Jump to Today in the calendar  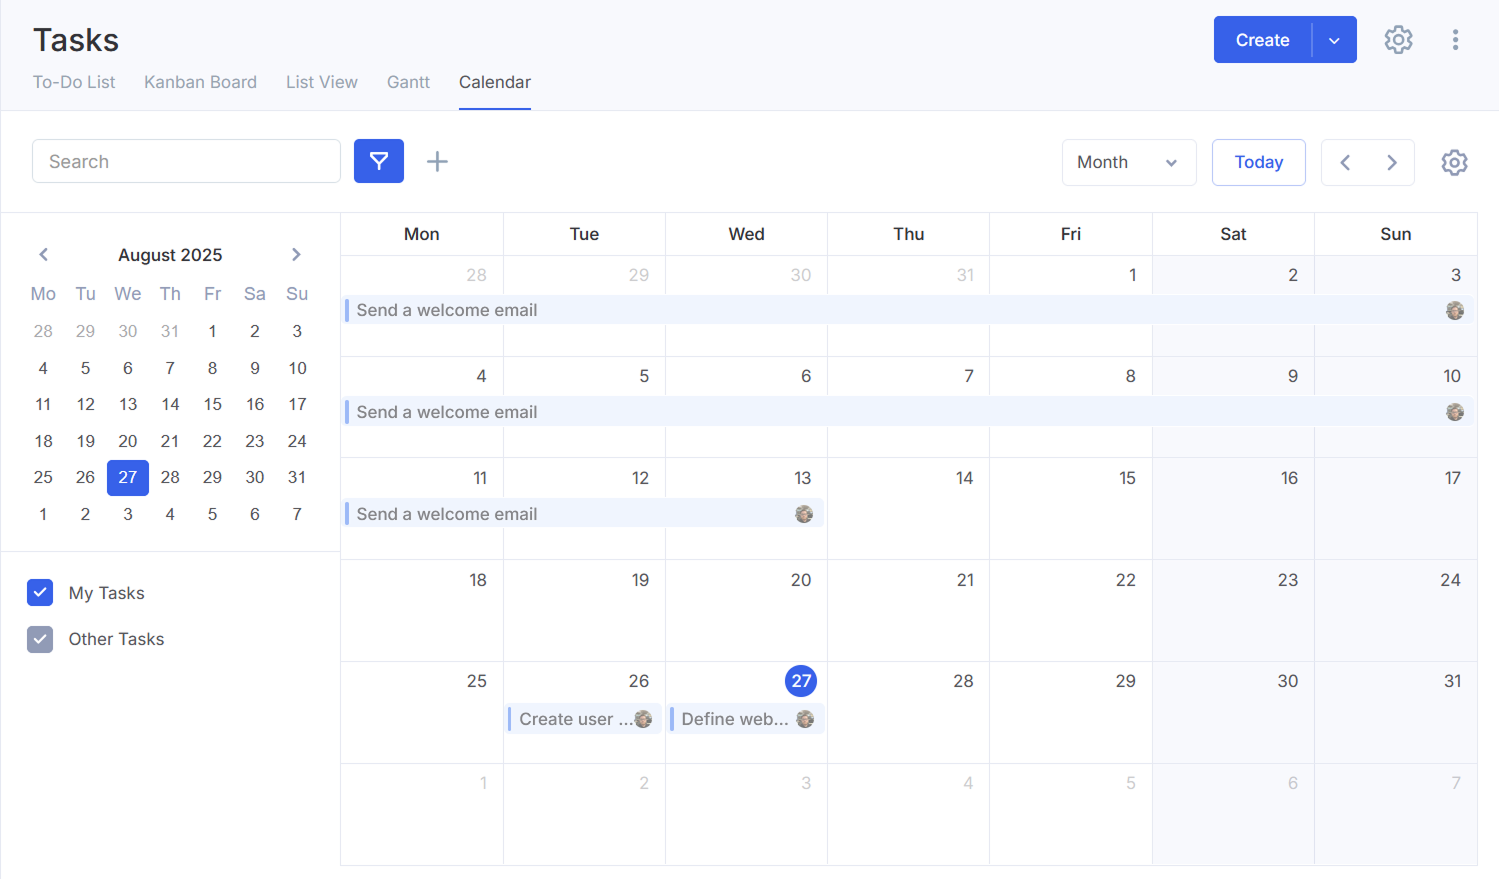1258,162
